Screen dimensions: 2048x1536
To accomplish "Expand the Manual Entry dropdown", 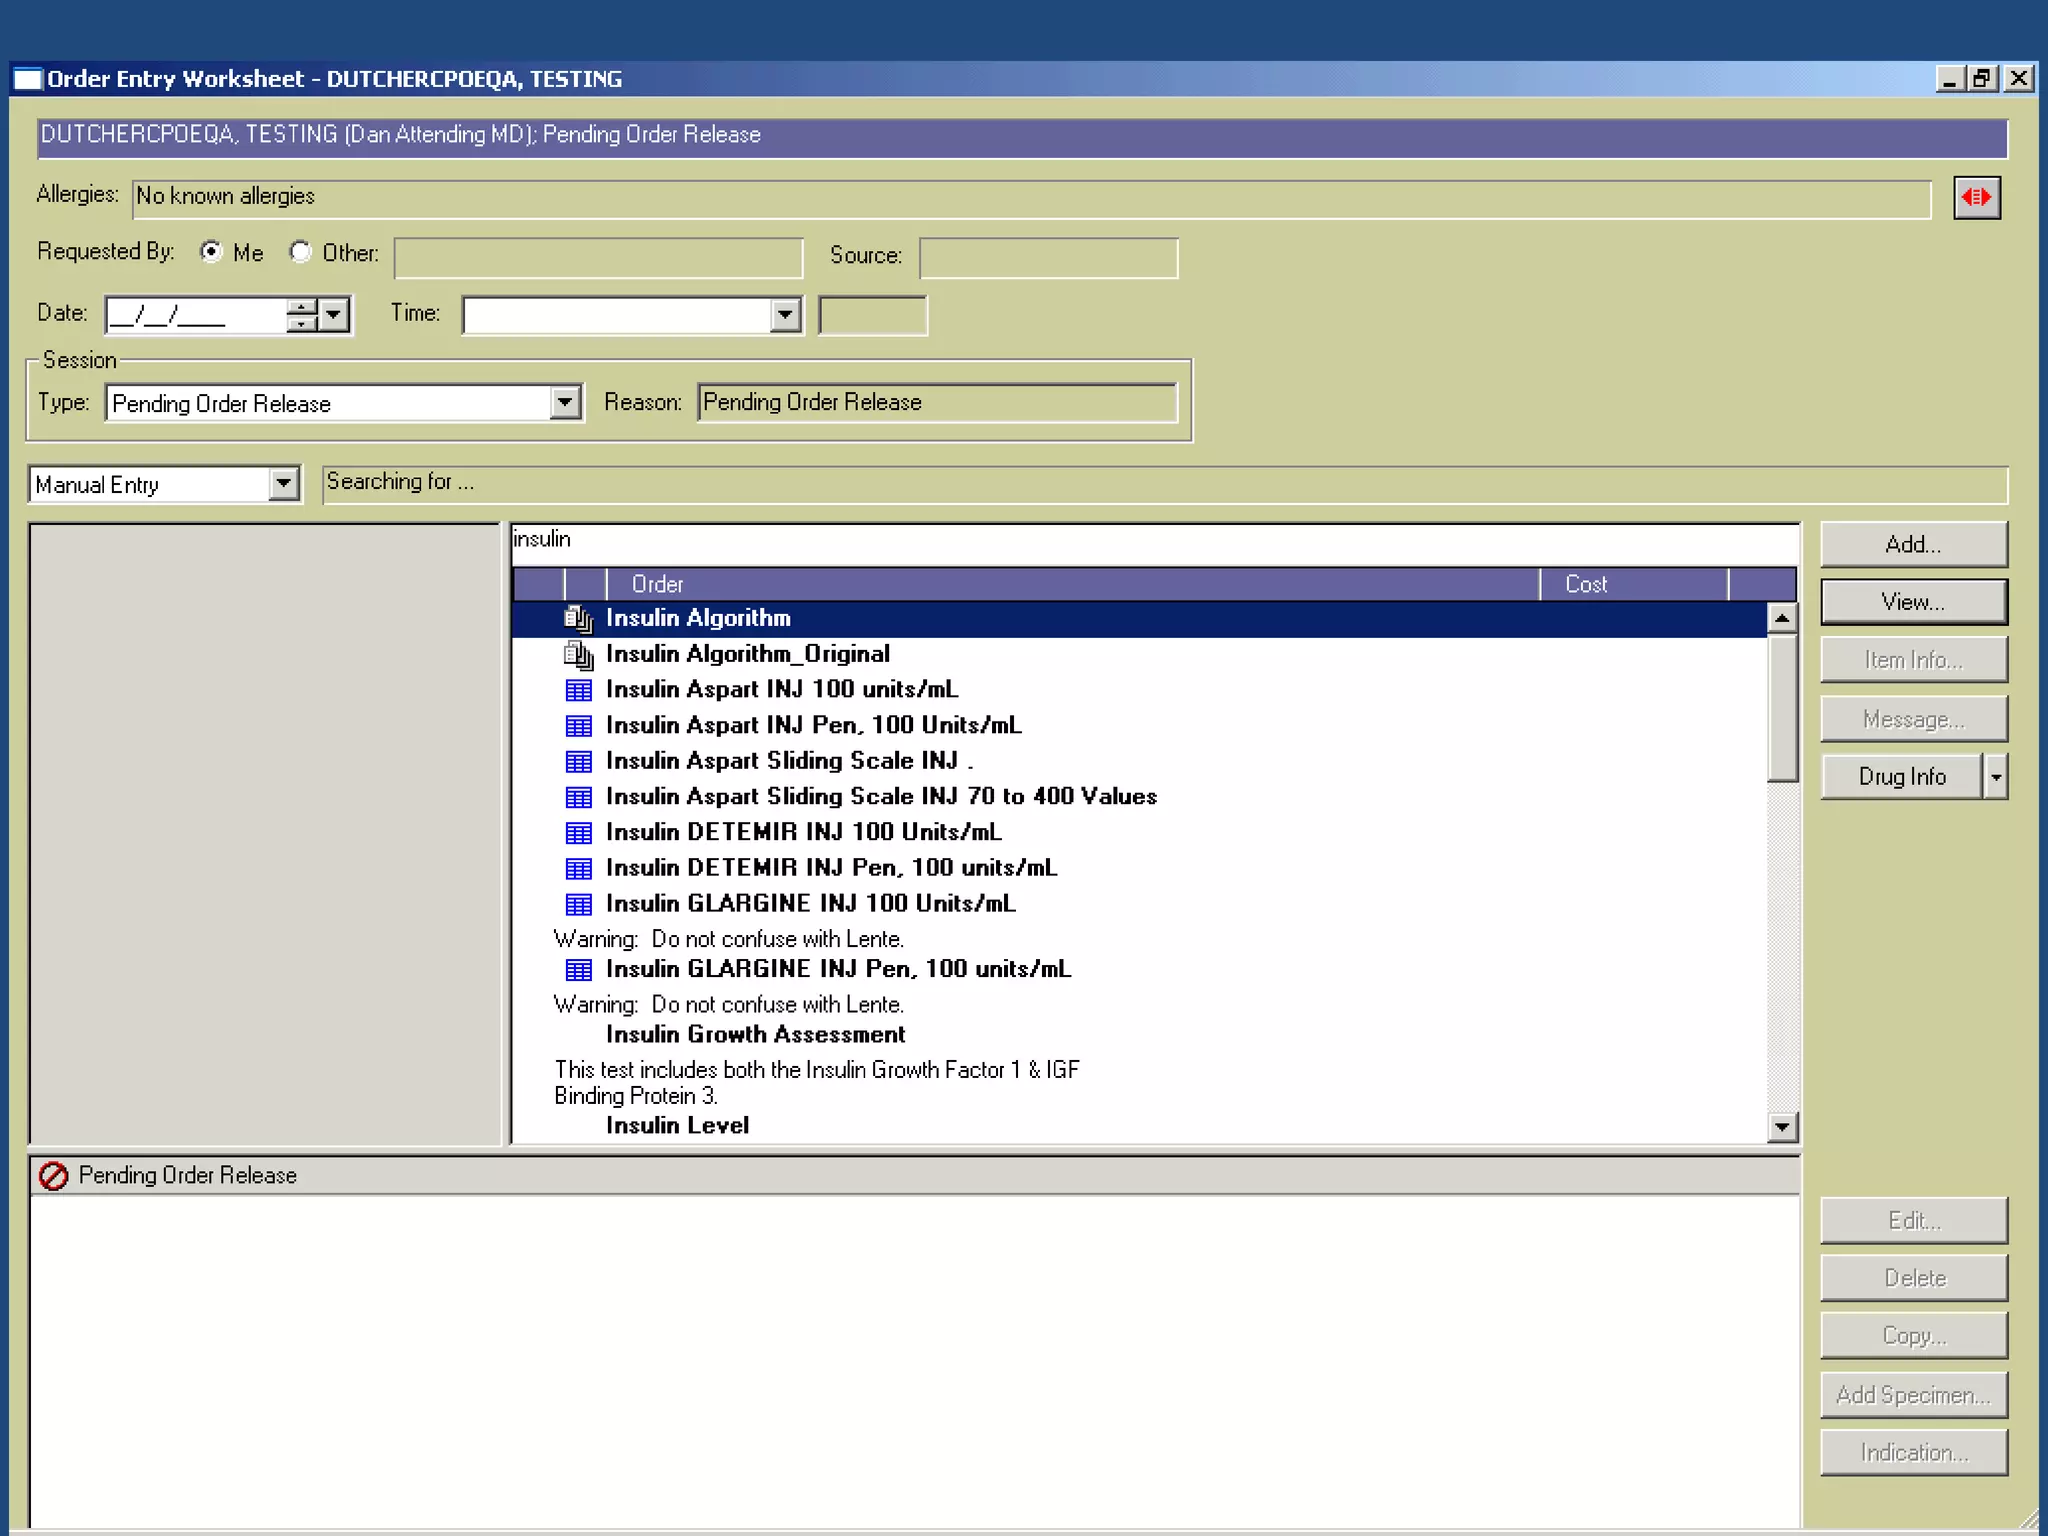I will [284, 485].
